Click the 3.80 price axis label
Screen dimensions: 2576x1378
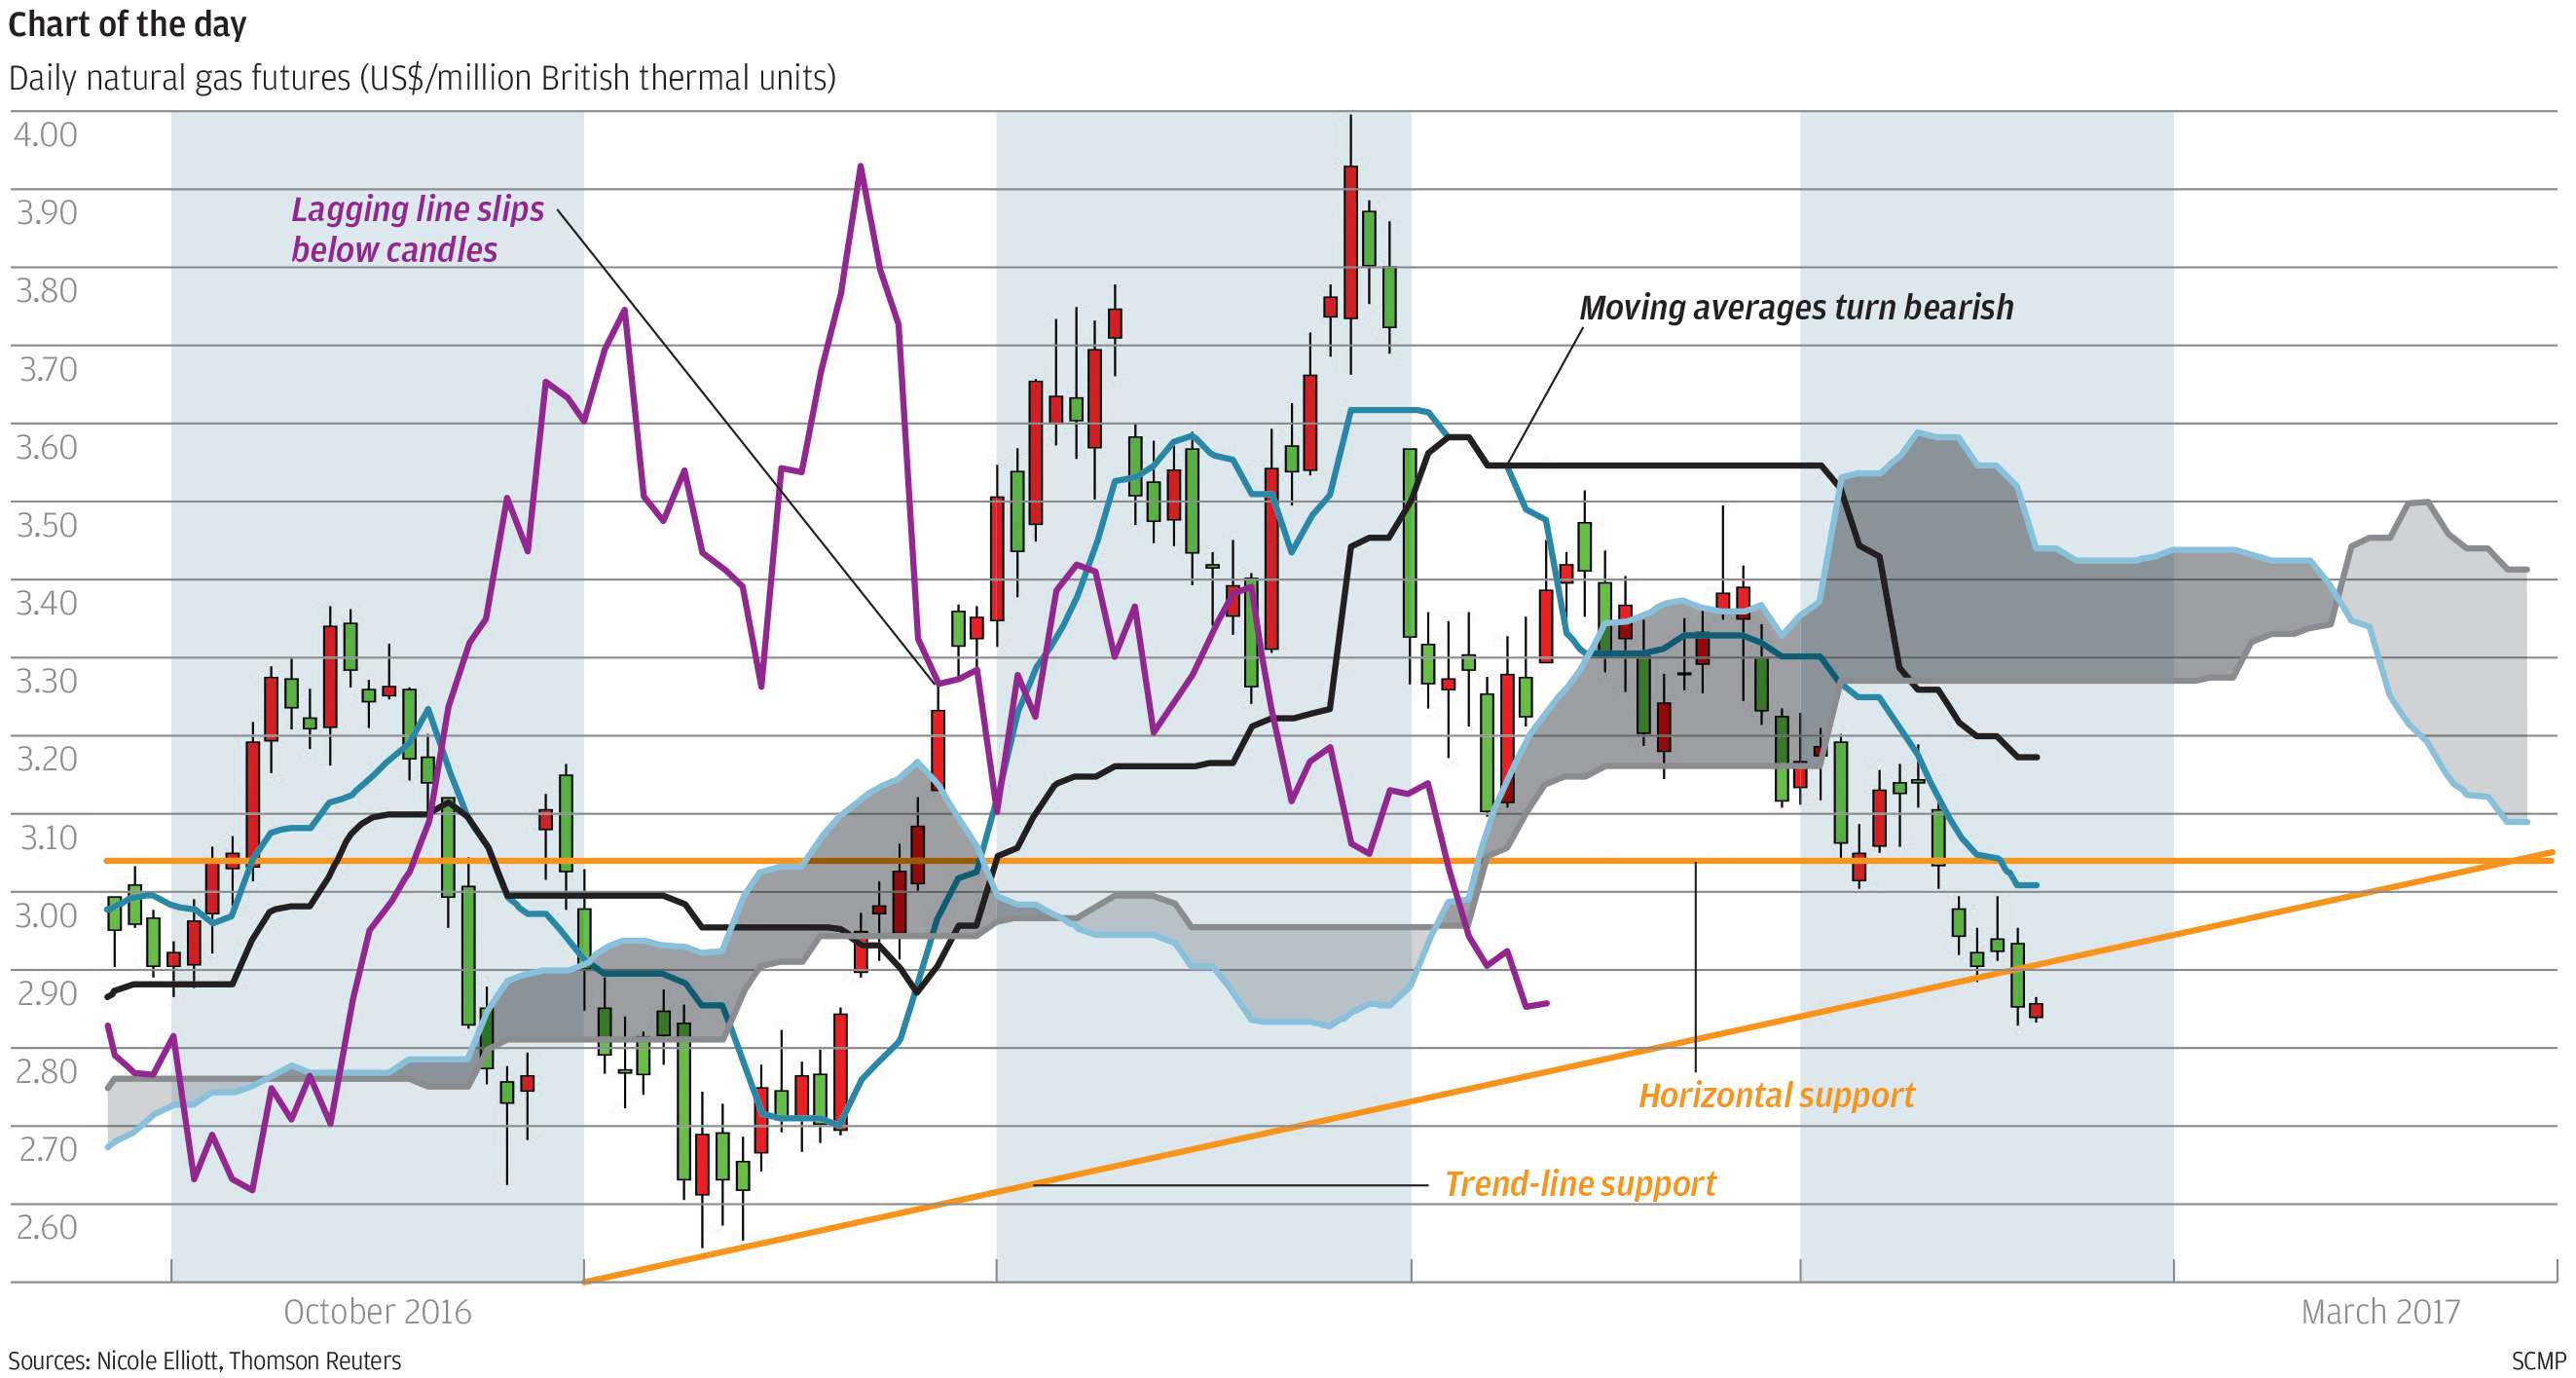(46, 290)
